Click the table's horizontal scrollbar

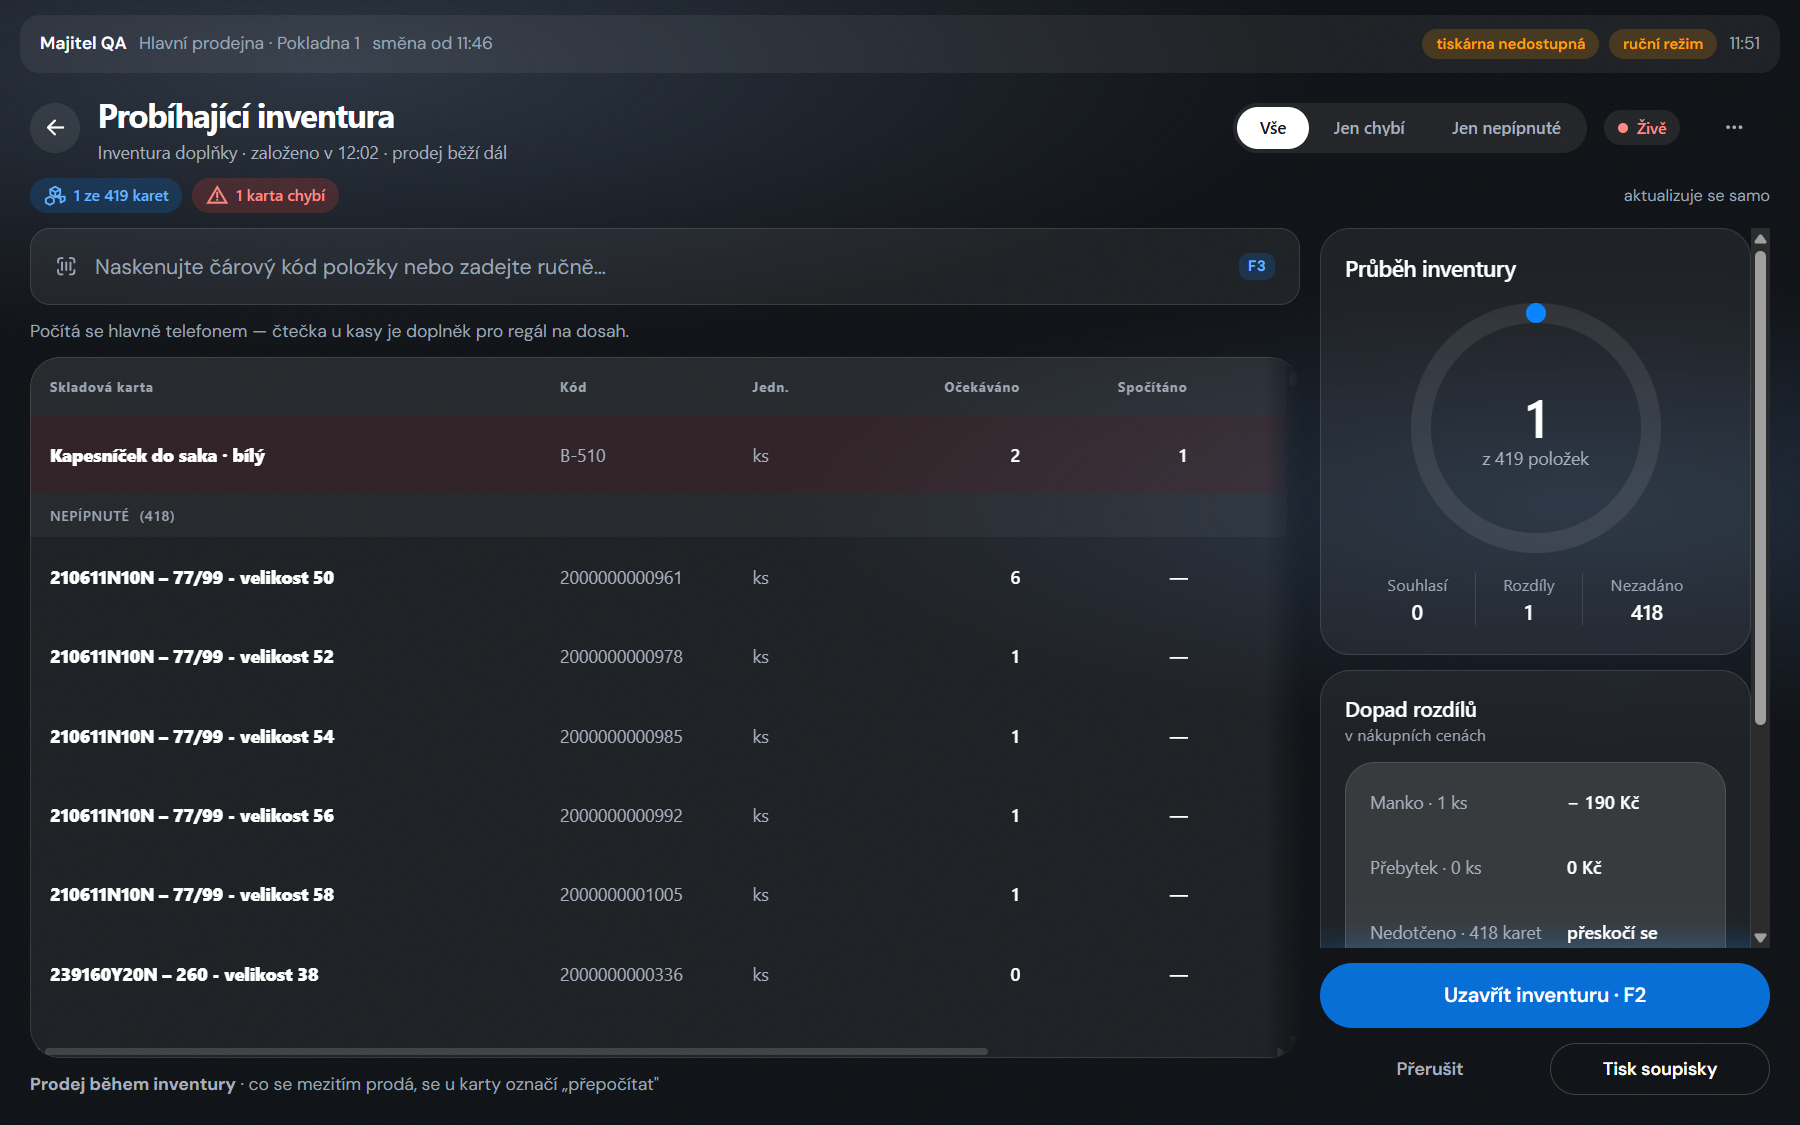[x=516, y=1051]
